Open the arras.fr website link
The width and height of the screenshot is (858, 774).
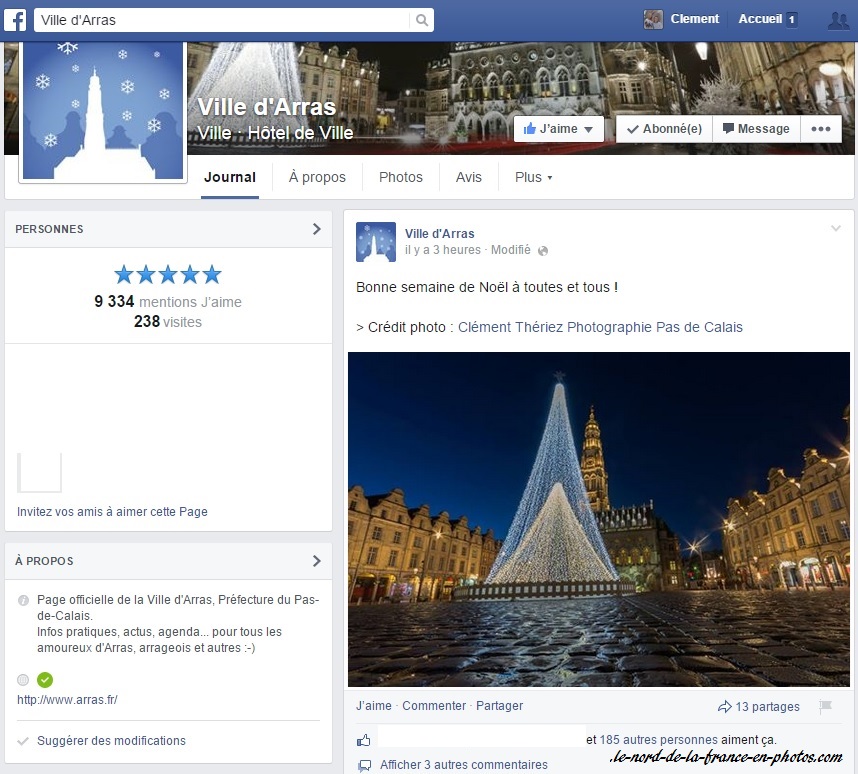tap(67, 700)
